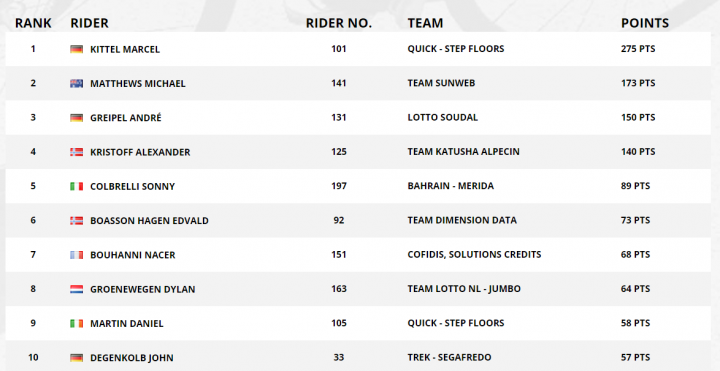Sort by the RANK column header
720x371 pixels.
[33, 23]
